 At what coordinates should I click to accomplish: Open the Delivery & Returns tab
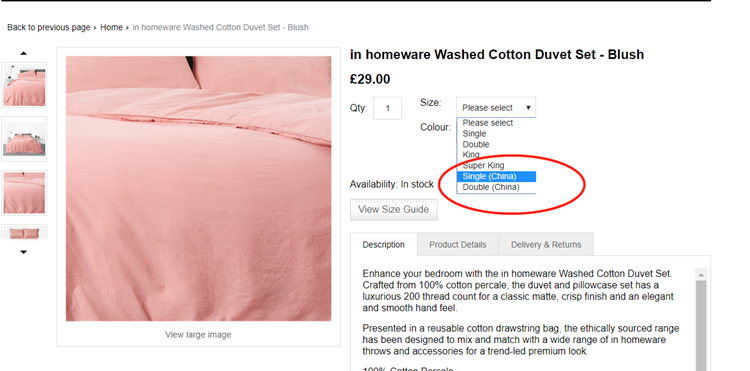pos(546,244)
